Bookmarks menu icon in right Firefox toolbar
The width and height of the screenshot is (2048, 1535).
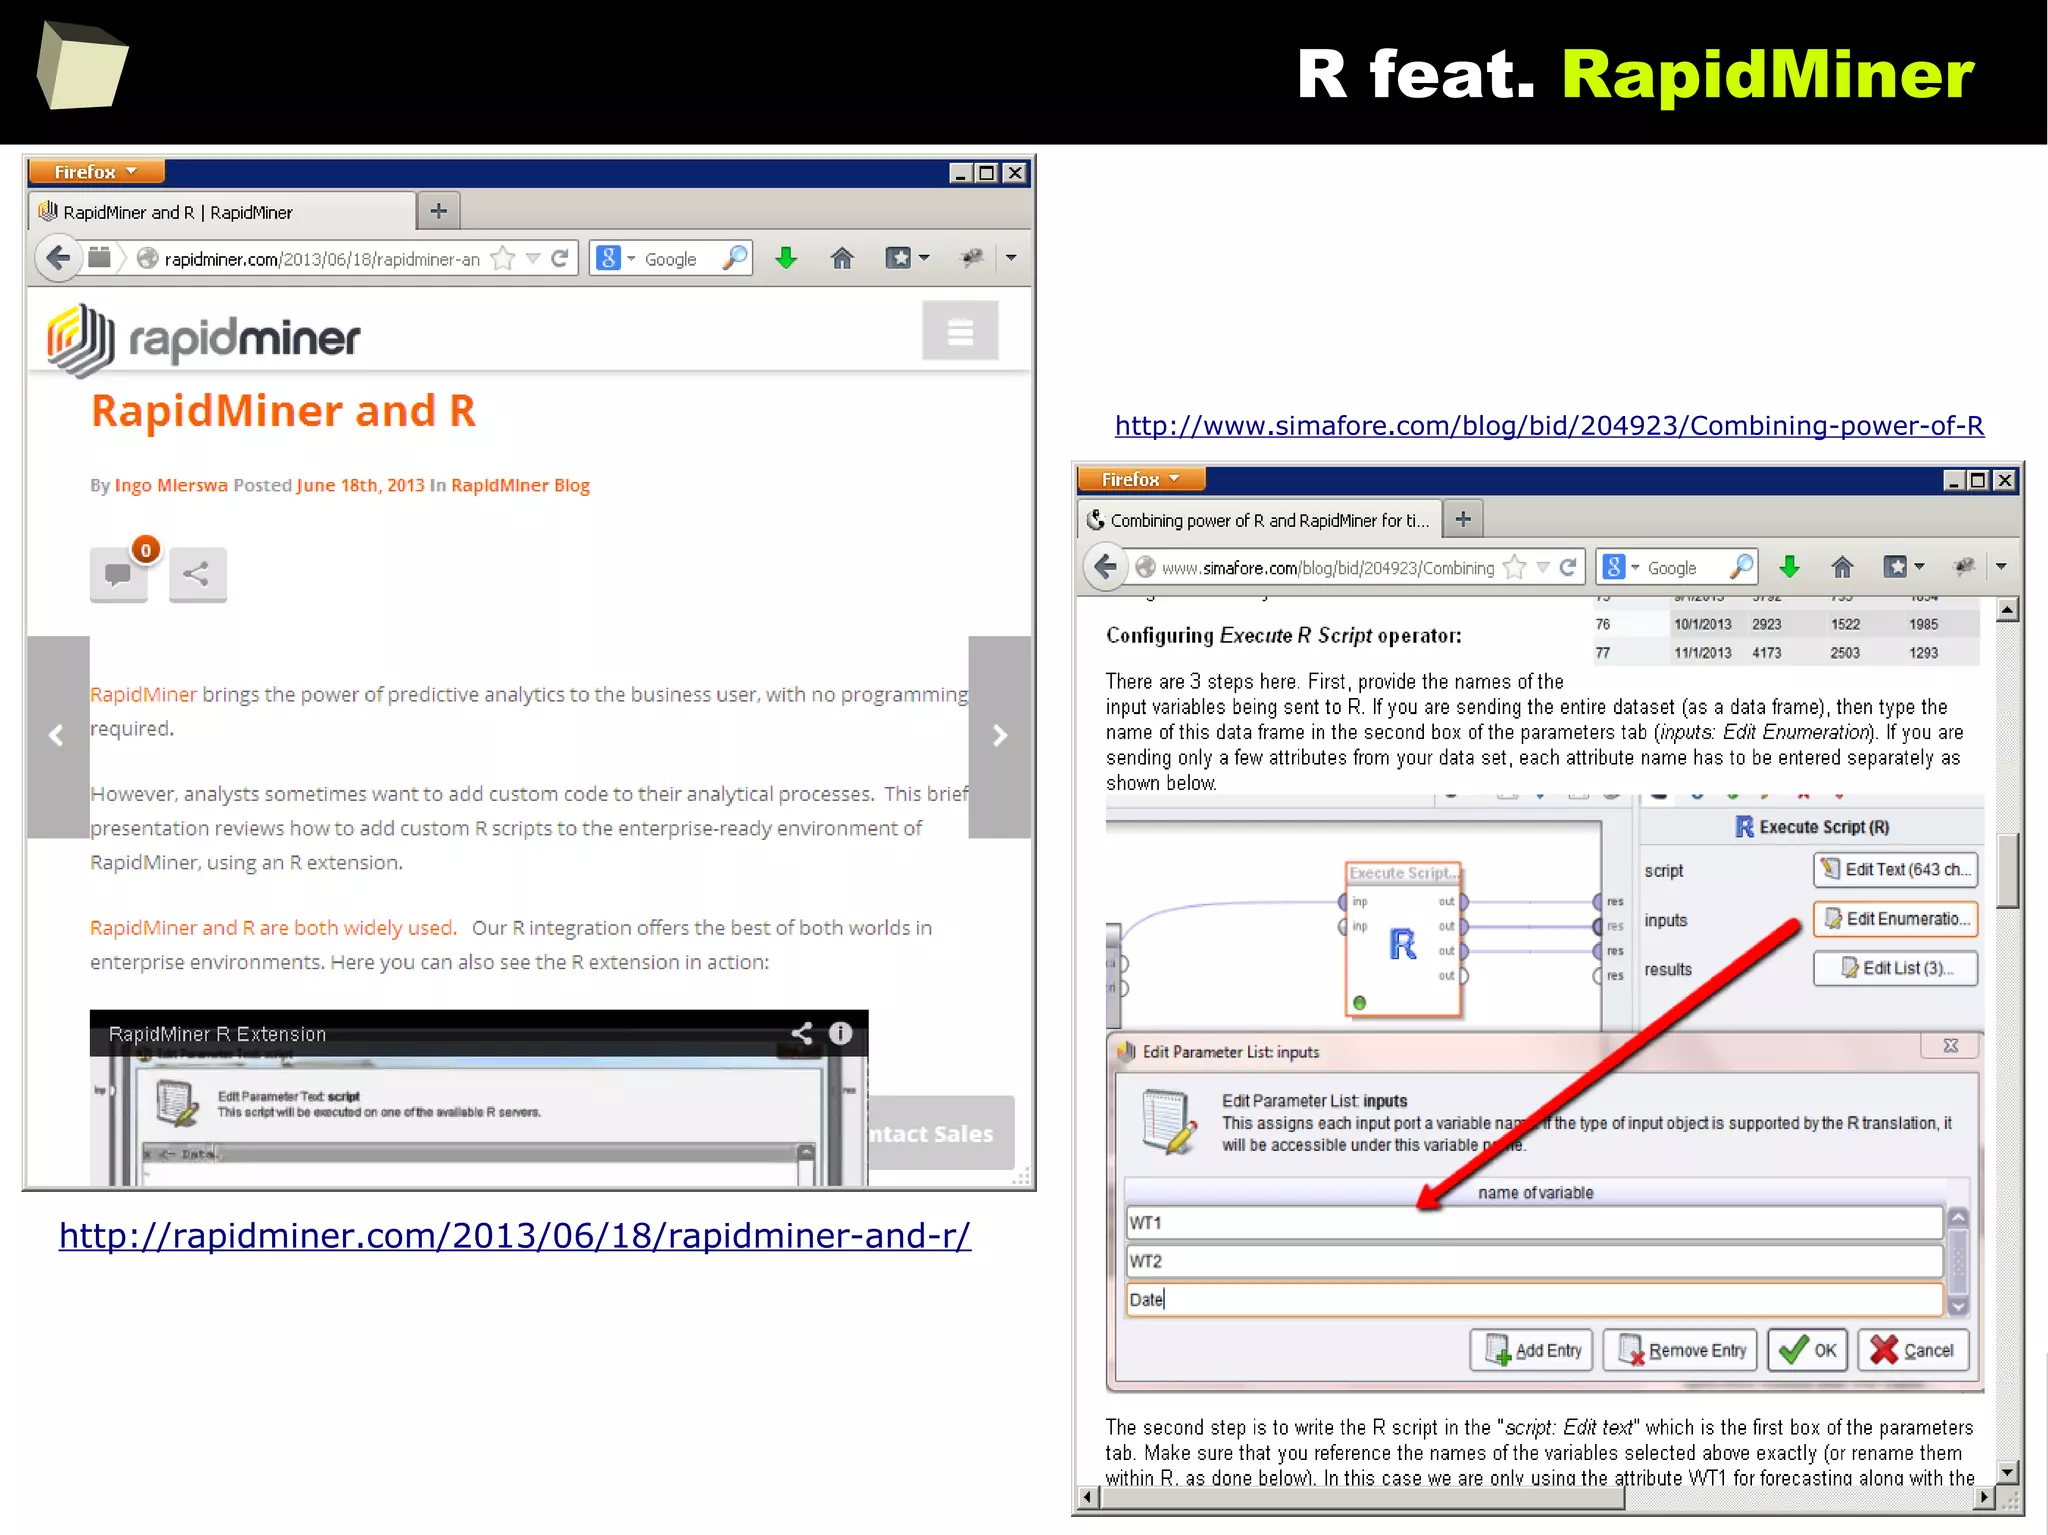point(1897,567)
